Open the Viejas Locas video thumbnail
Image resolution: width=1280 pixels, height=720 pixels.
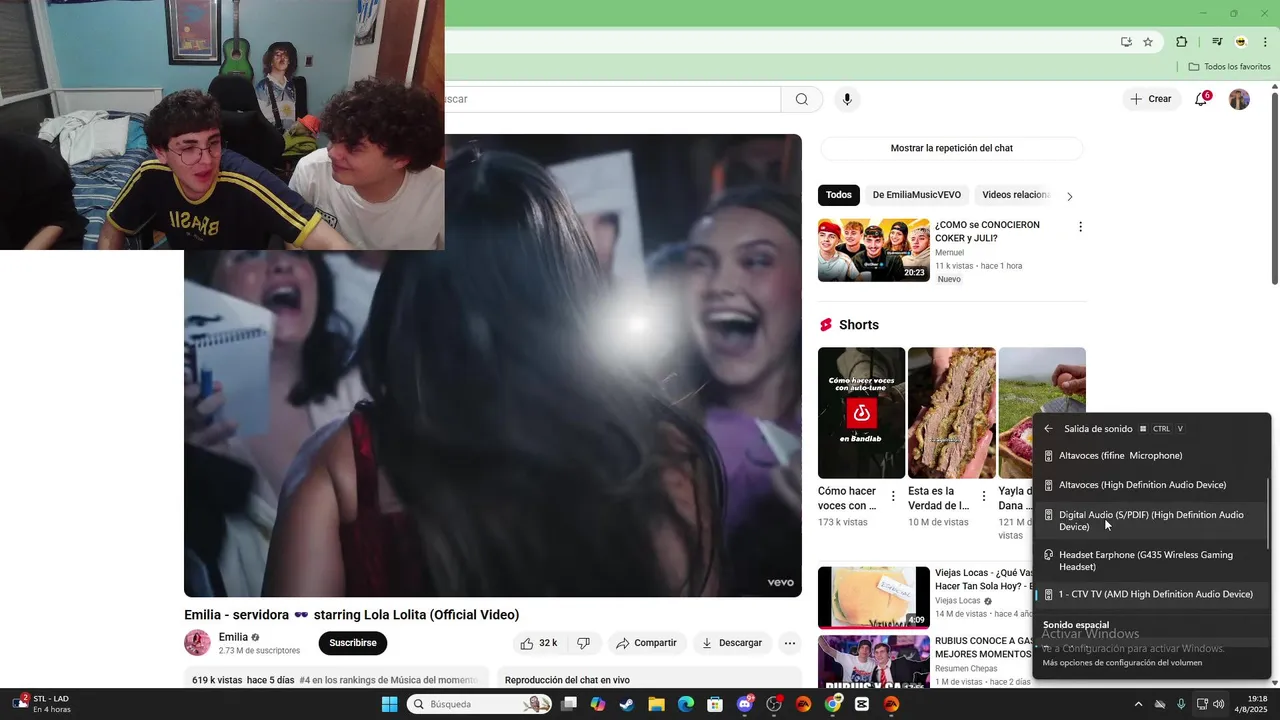(874, 598)
